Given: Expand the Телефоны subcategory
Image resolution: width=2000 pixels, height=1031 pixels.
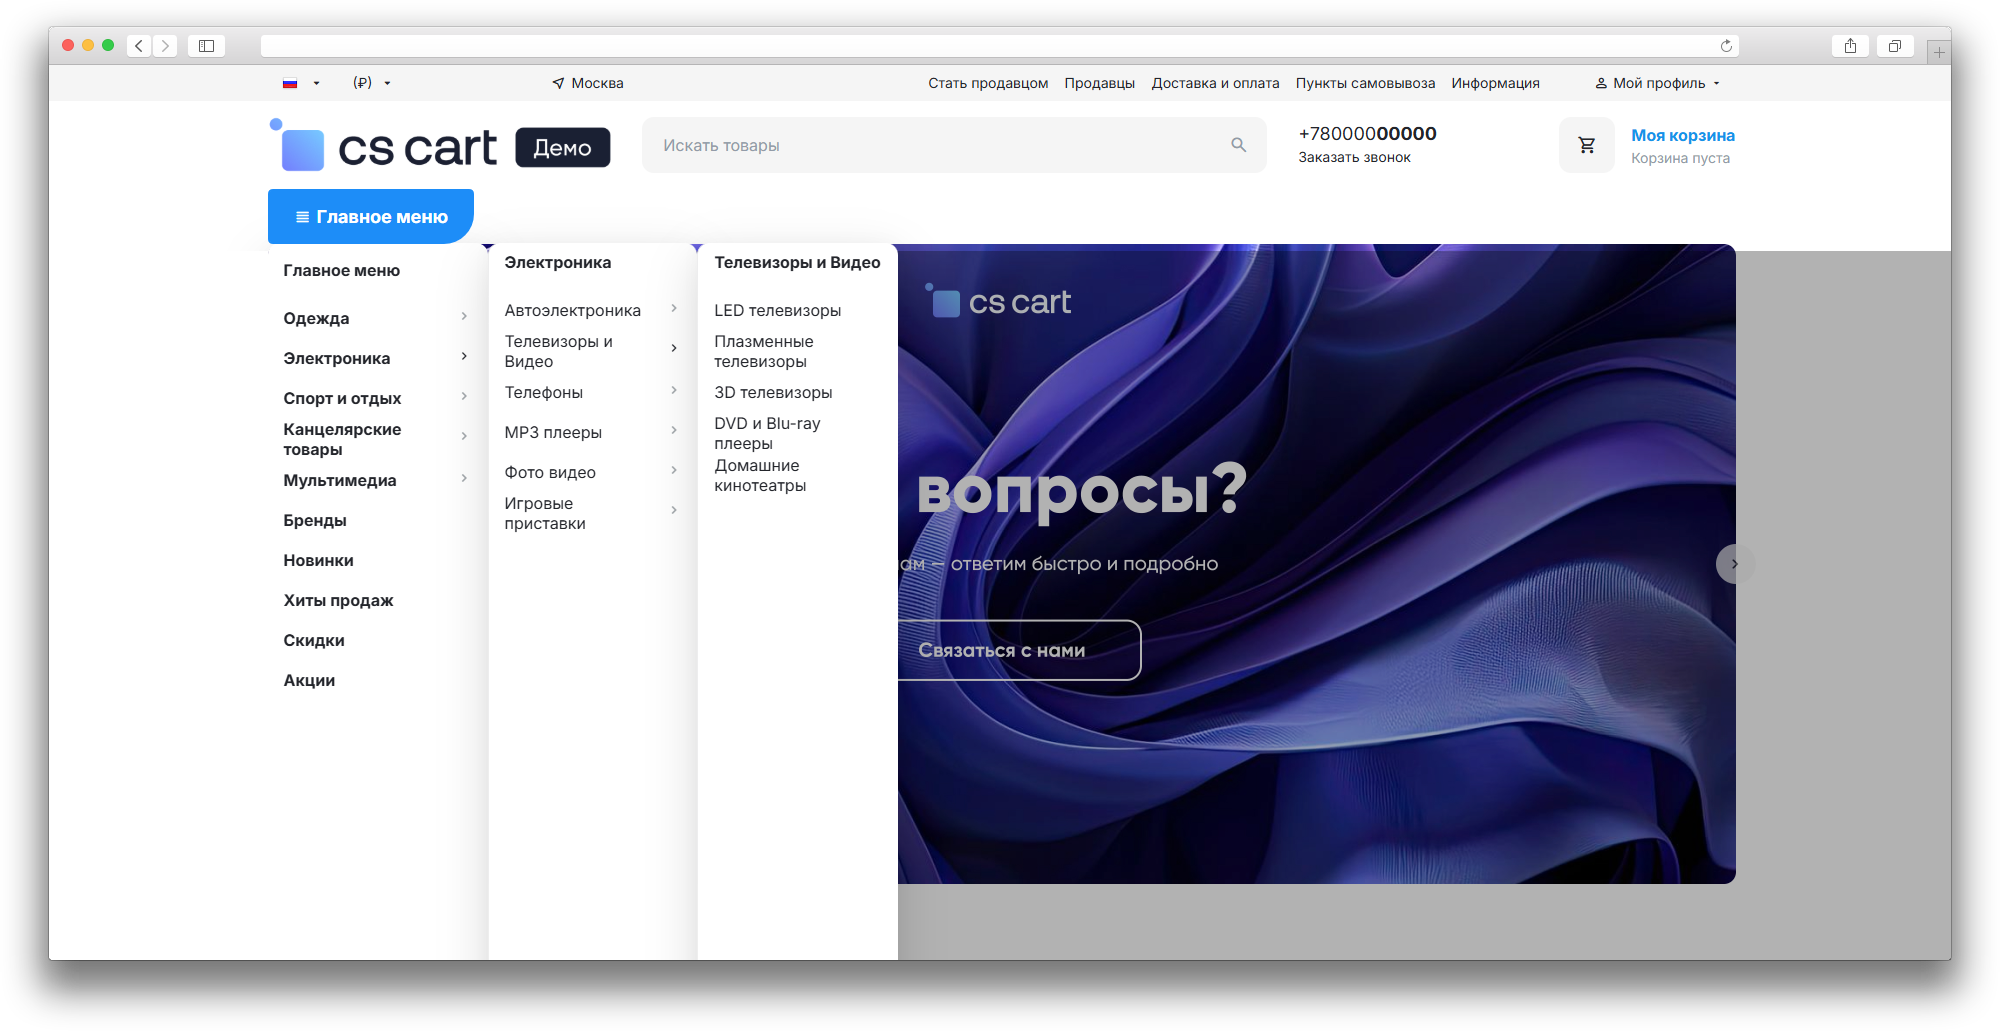Looking at the screenshot, I should [590, 392].
